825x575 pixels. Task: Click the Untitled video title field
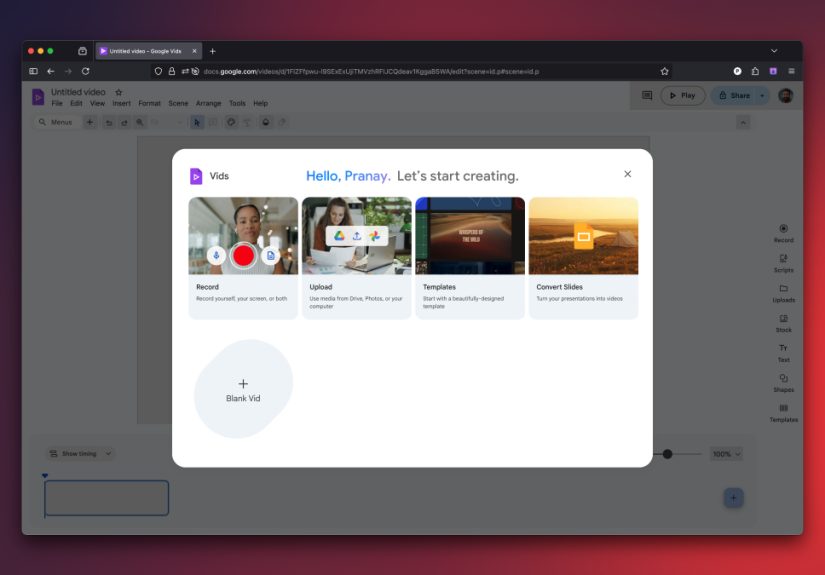click(x=78, y=92)
